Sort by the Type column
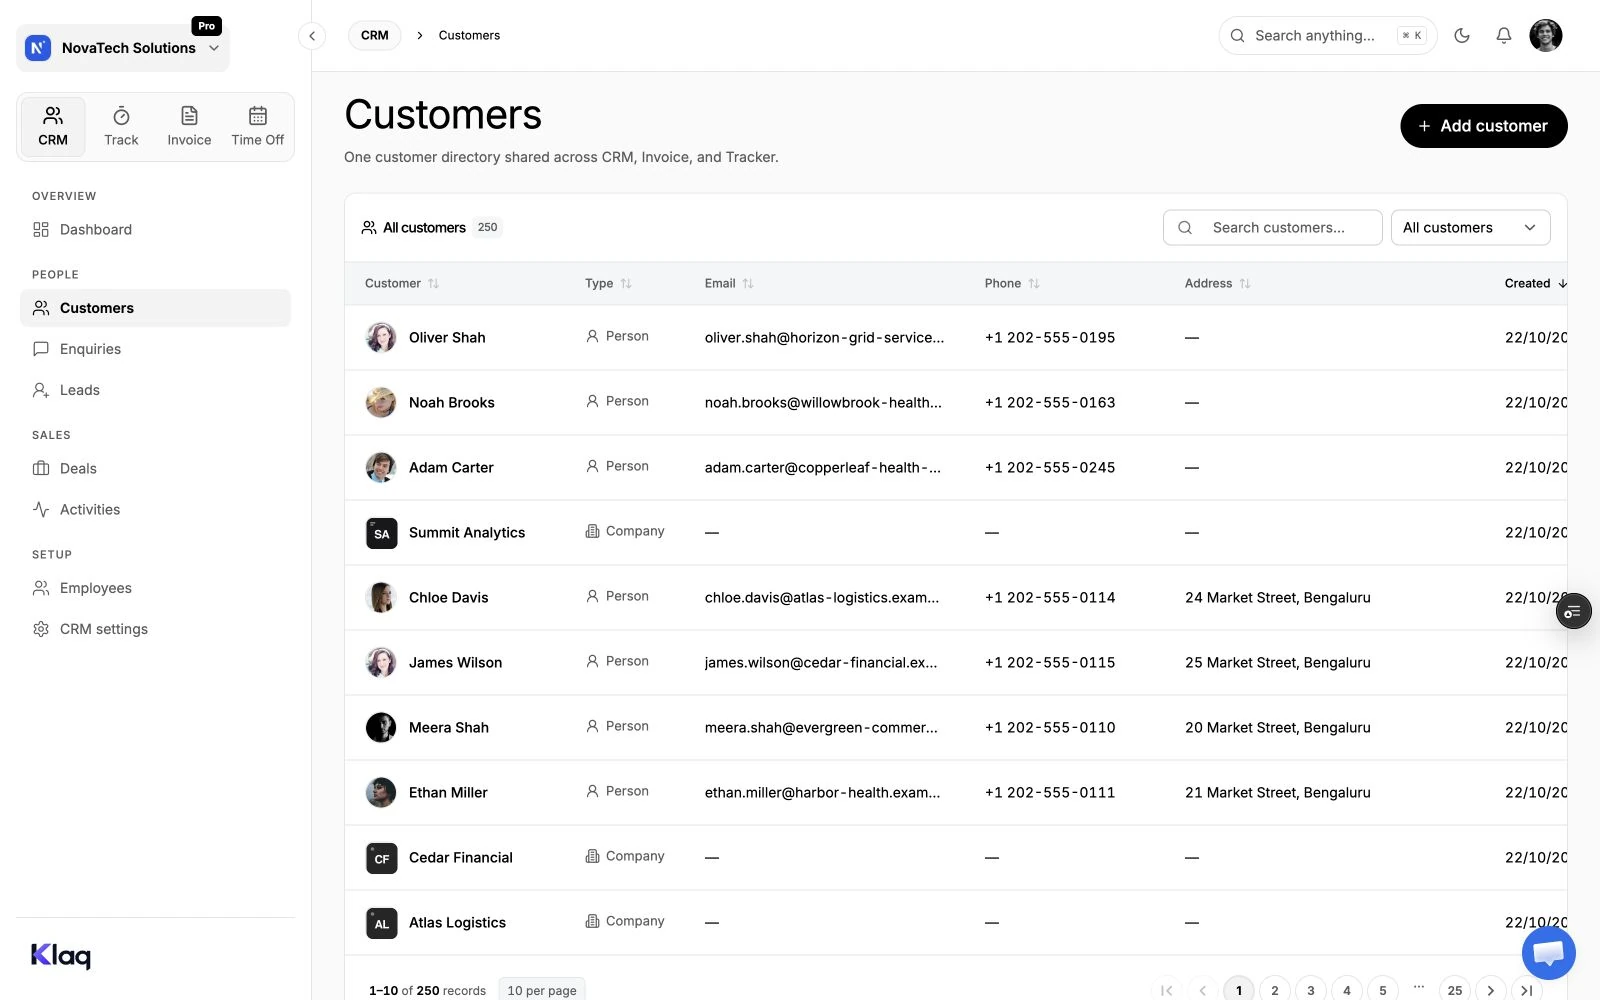This screenshot has width=1600, height=1000. point(608,284)
